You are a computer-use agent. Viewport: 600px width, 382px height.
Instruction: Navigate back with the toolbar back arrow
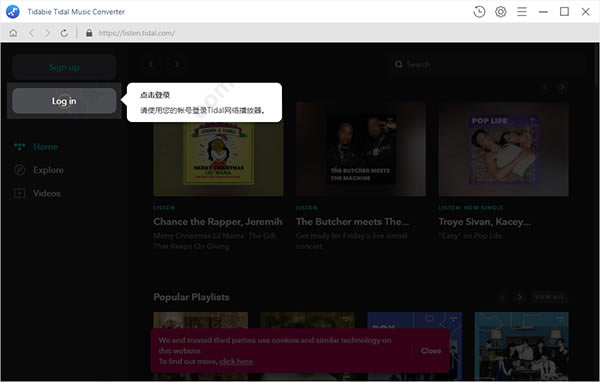(32, 33)
